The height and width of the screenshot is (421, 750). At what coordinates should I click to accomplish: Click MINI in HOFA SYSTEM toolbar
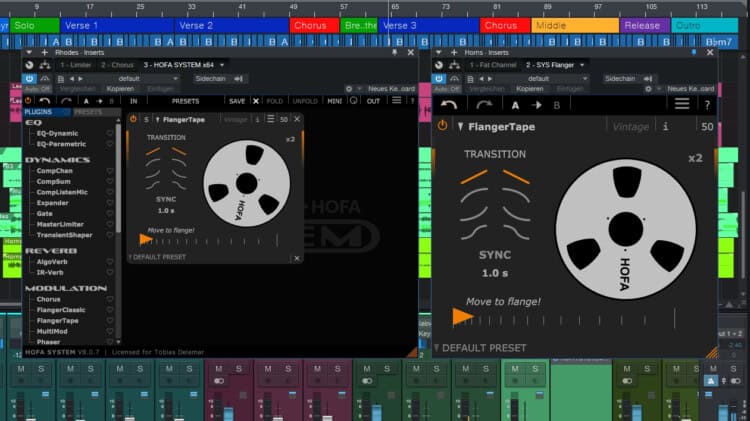coord(334,101)
